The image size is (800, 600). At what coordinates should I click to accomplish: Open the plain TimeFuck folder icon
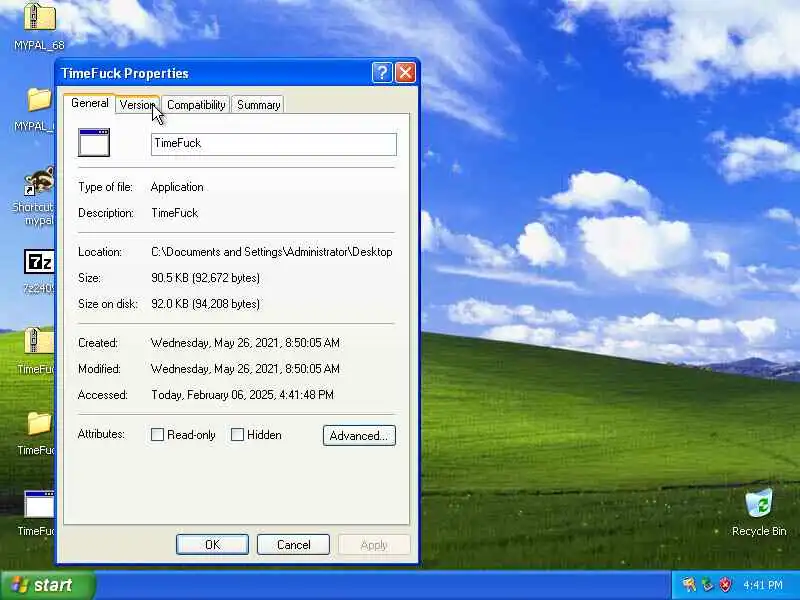(x=39, y=423)
